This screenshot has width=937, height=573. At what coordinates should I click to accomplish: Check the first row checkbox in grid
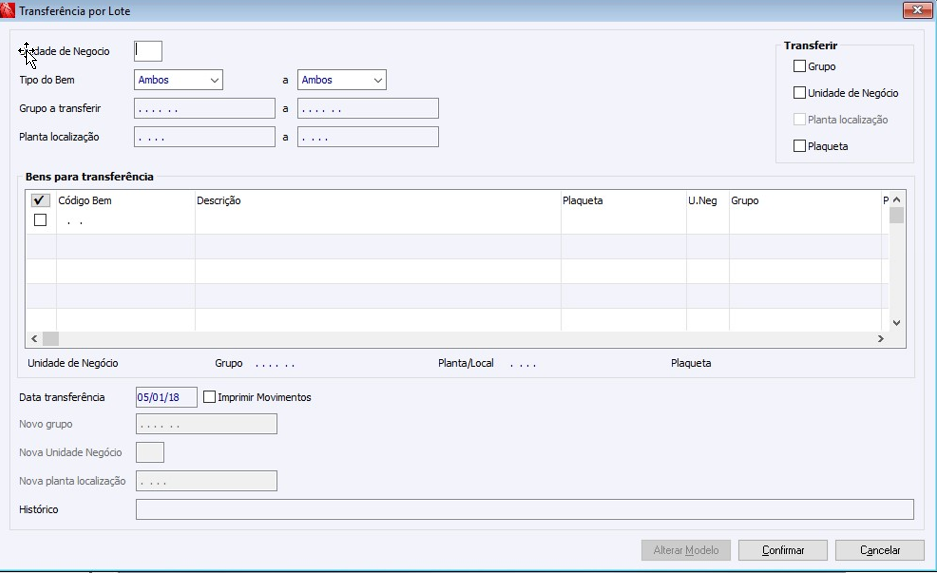tap(40, 220)
